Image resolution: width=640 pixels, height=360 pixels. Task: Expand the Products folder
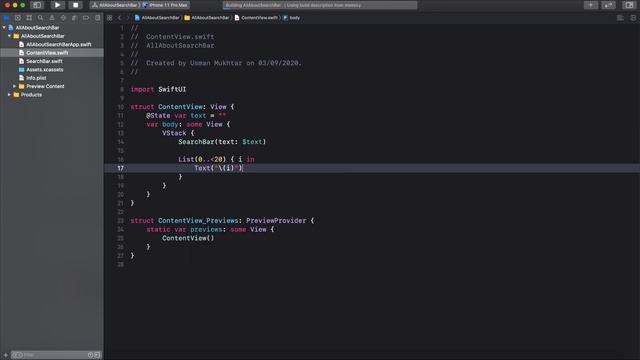(9, 95)
